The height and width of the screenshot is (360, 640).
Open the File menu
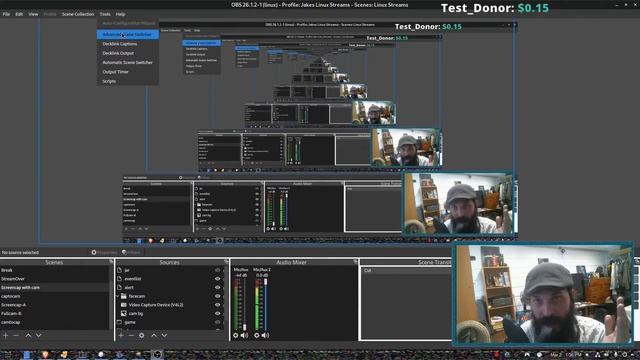[6, 14]
